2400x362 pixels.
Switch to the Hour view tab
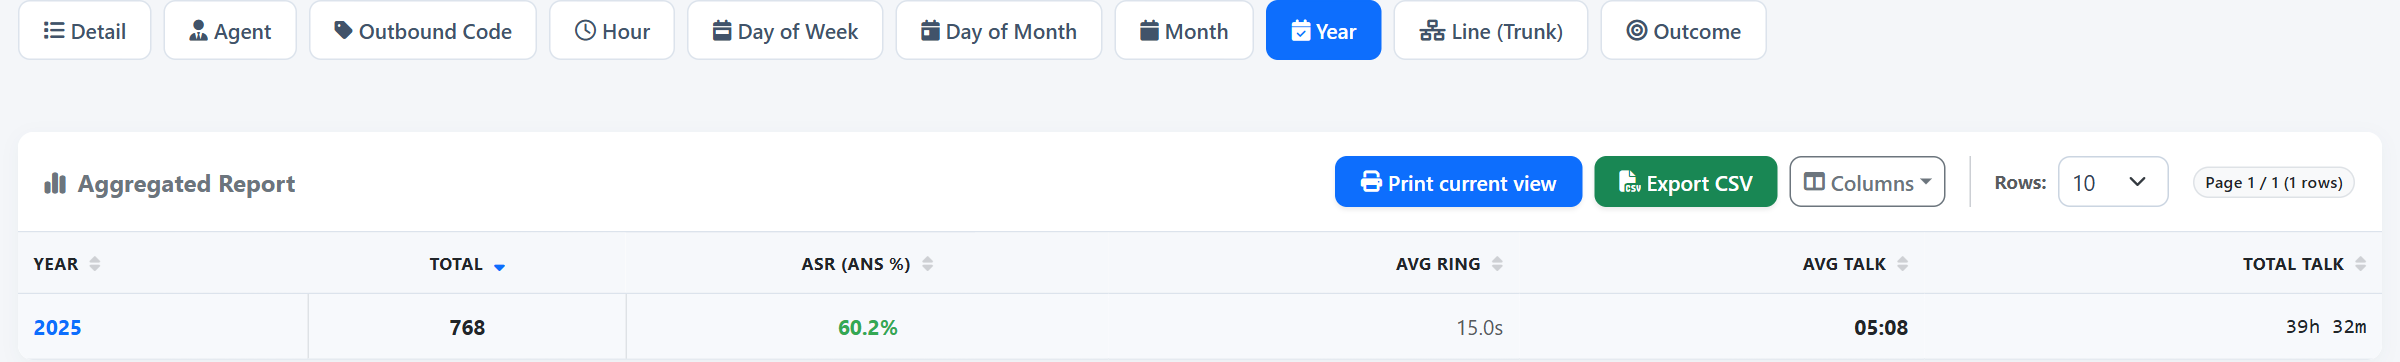[x=612, y=30]
